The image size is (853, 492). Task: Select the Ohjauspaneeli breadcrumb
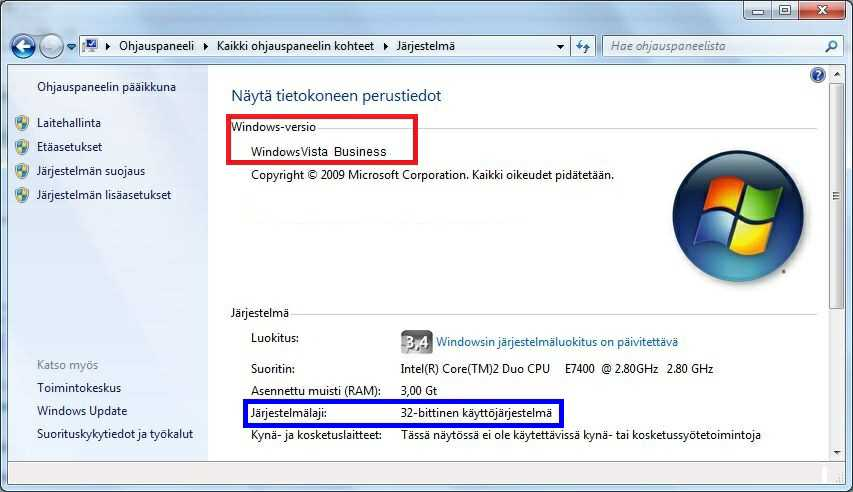click(157, 46)
